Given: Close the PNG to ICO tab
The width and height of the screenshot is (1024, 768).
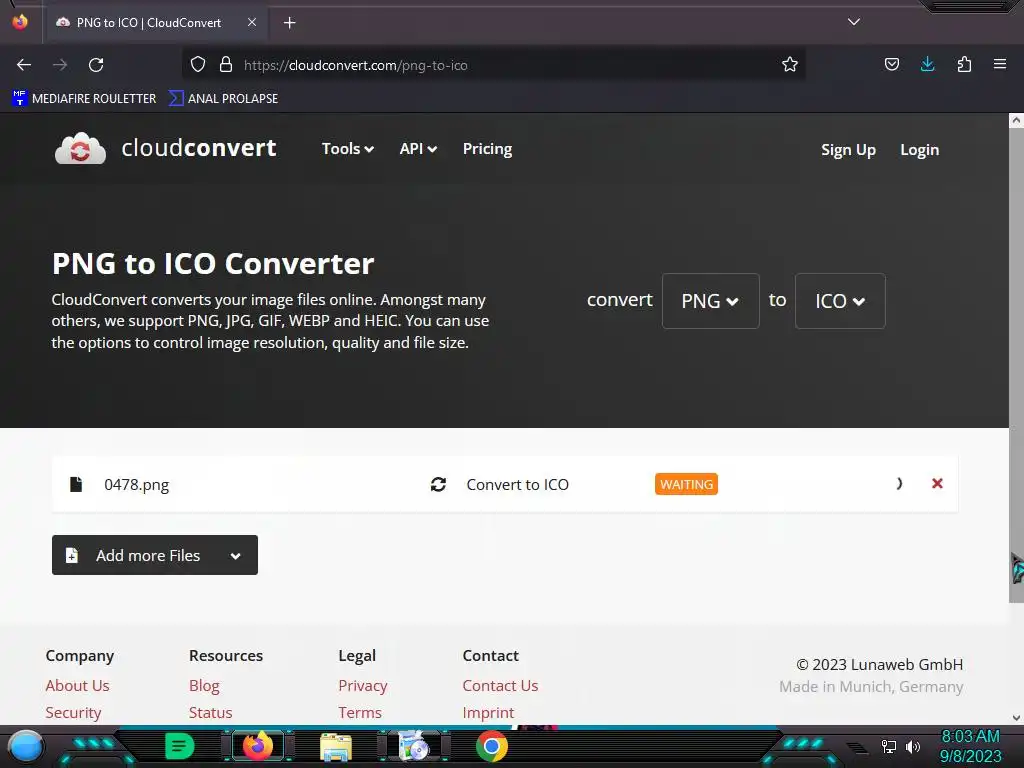Looking at the screenshot, I should (x=252, y=22).
